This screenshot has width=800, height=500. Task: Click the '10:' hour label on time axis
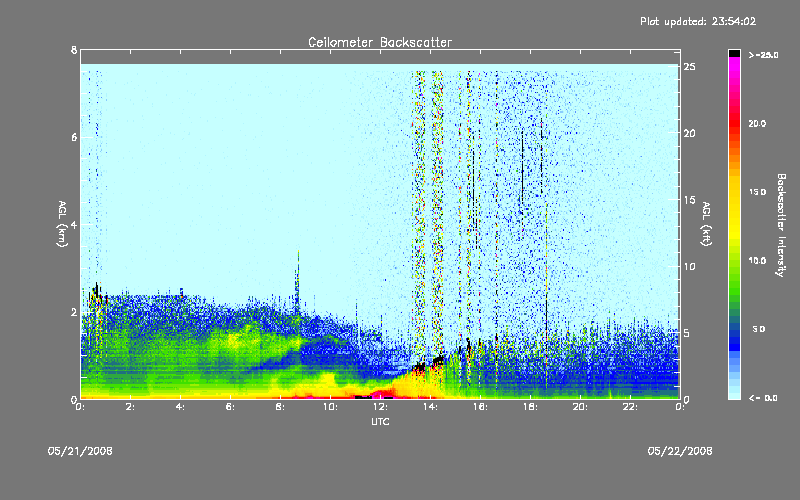(330, 407)
